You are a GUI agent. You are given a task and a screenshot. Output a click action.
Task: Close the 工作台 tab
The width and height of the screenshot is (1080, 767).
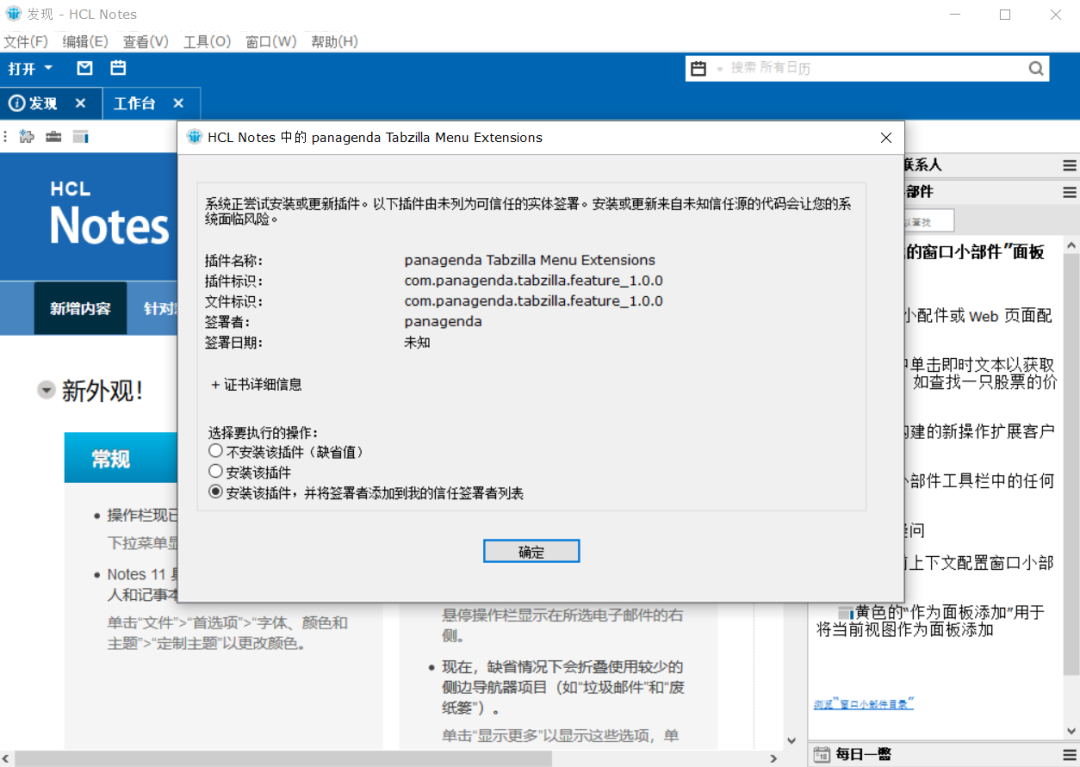pos(178,103)
